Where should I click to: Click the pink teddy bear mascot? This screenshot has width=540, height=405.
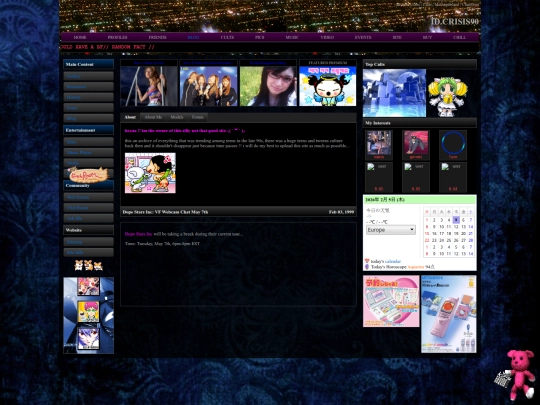[x=518, y=374]
